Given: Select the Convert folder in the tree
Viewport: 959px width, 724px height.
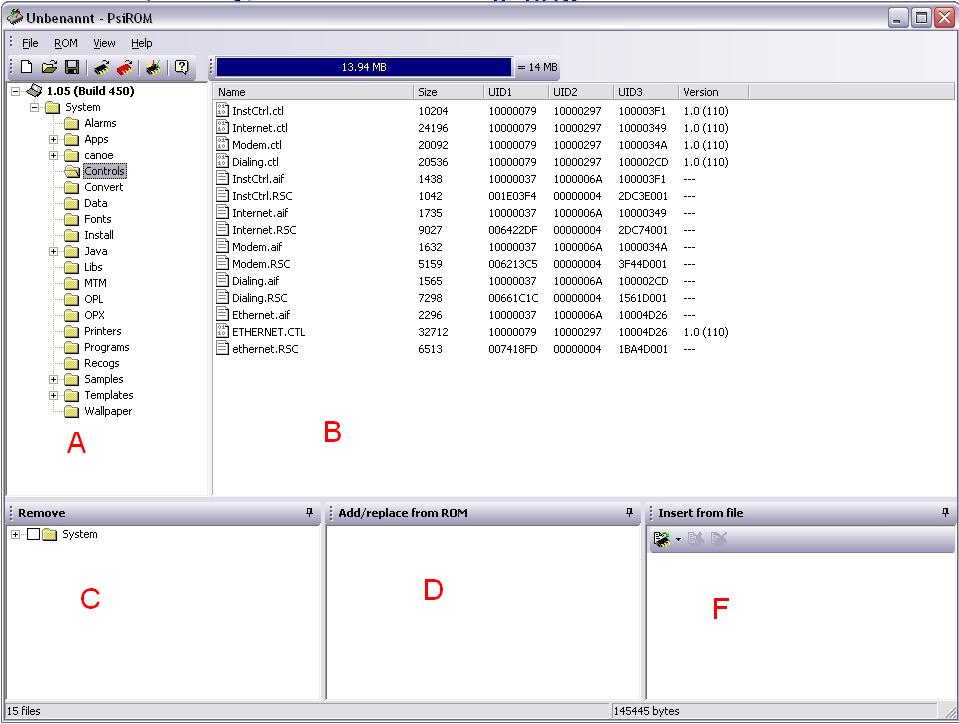Looking at the screenshot, I should tap(103, 187).
